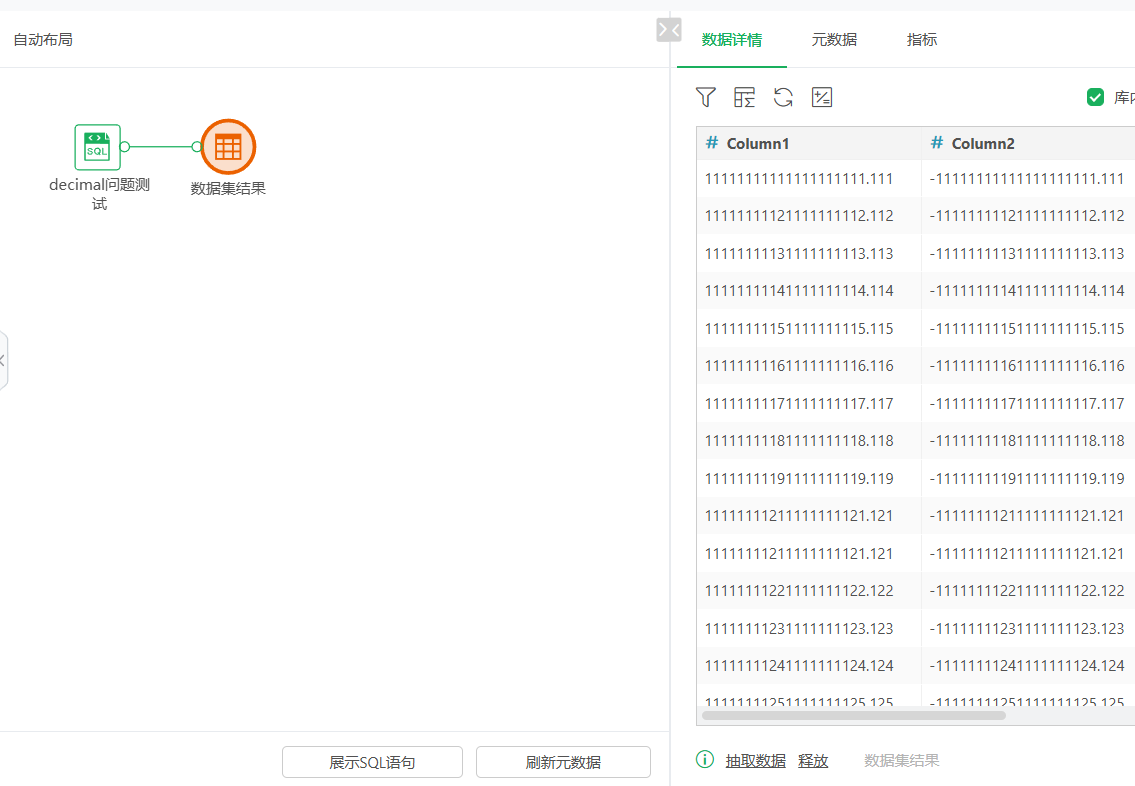Open the grouping and summary sigma icon
The width and height of the screenshot is (1135, 786).
(x=744, y=97)
